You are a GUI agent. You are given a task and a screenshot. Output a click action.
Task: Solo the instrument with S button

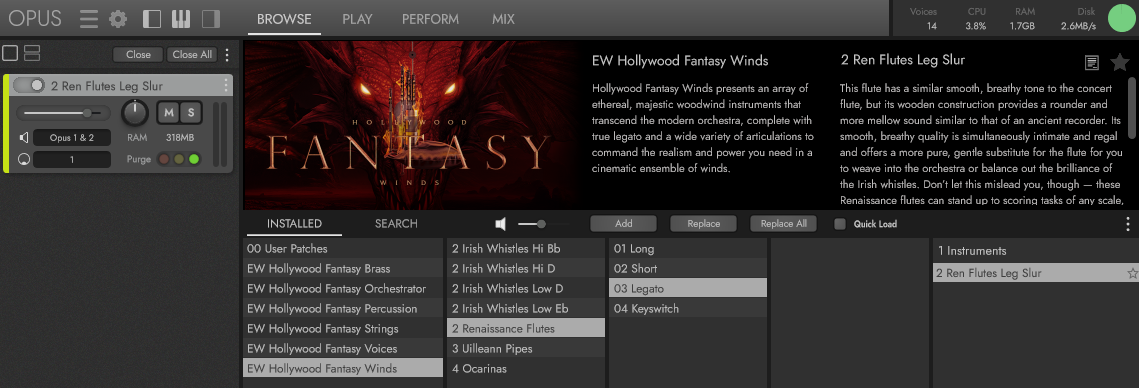191,113
